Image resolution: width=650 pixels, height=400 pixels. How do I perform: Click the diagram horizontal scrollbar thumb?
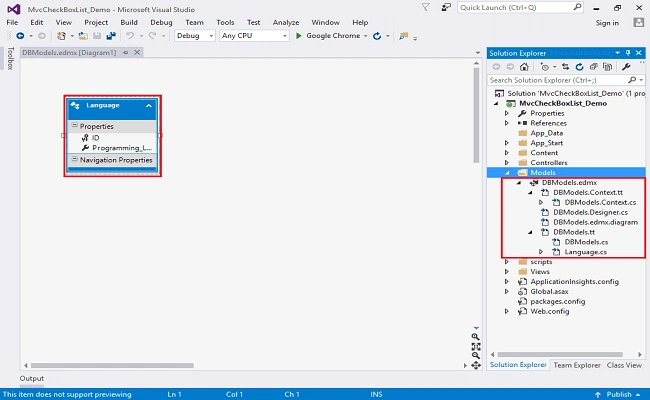pyautogui.click(x=112, y=366)
